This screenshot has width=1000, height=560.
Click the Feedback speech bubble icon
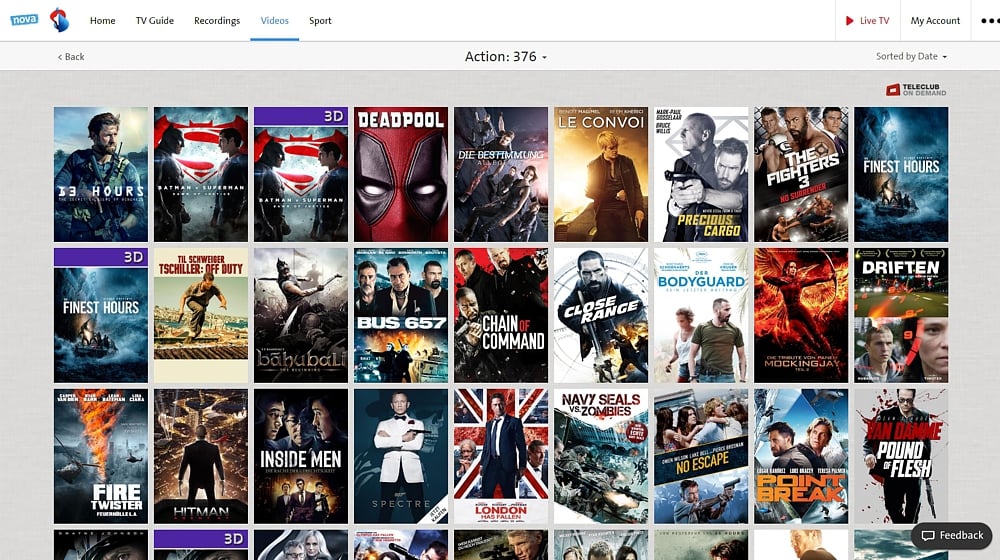point(928,535)
